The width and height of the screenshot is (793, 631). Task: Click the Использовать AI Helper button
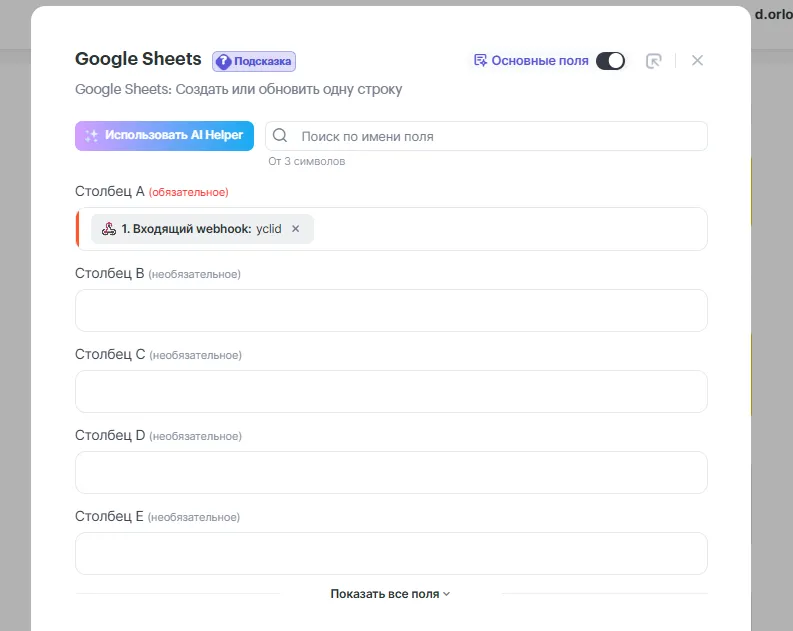(164, 136)
